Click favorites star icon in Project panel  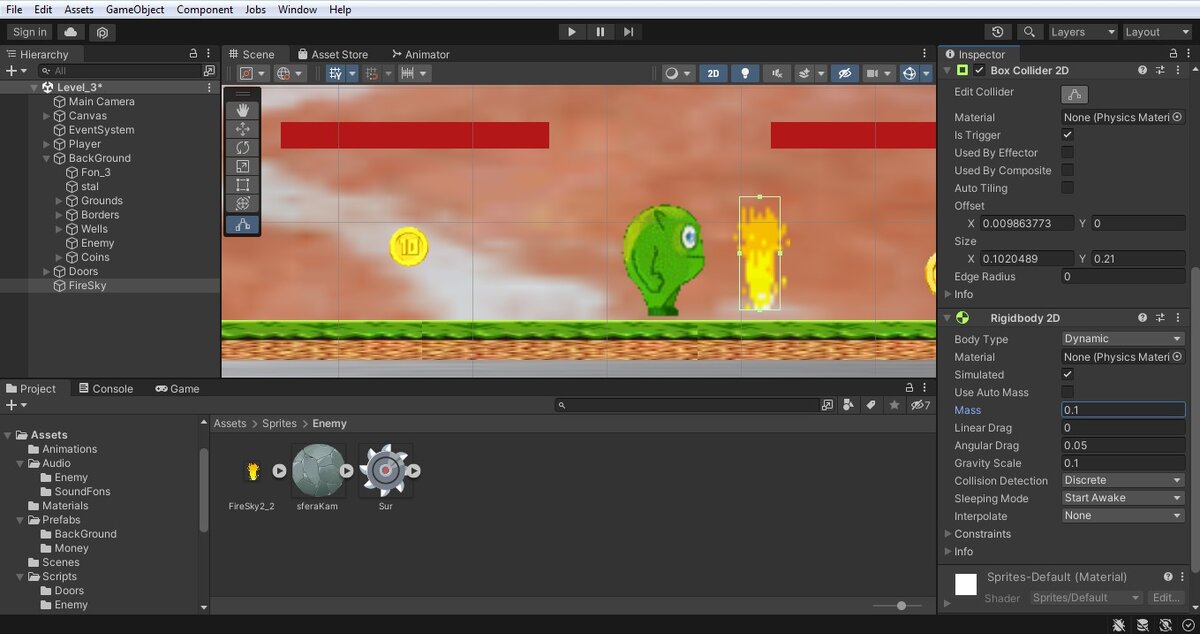pyautogui.click(x=893, y=405)
